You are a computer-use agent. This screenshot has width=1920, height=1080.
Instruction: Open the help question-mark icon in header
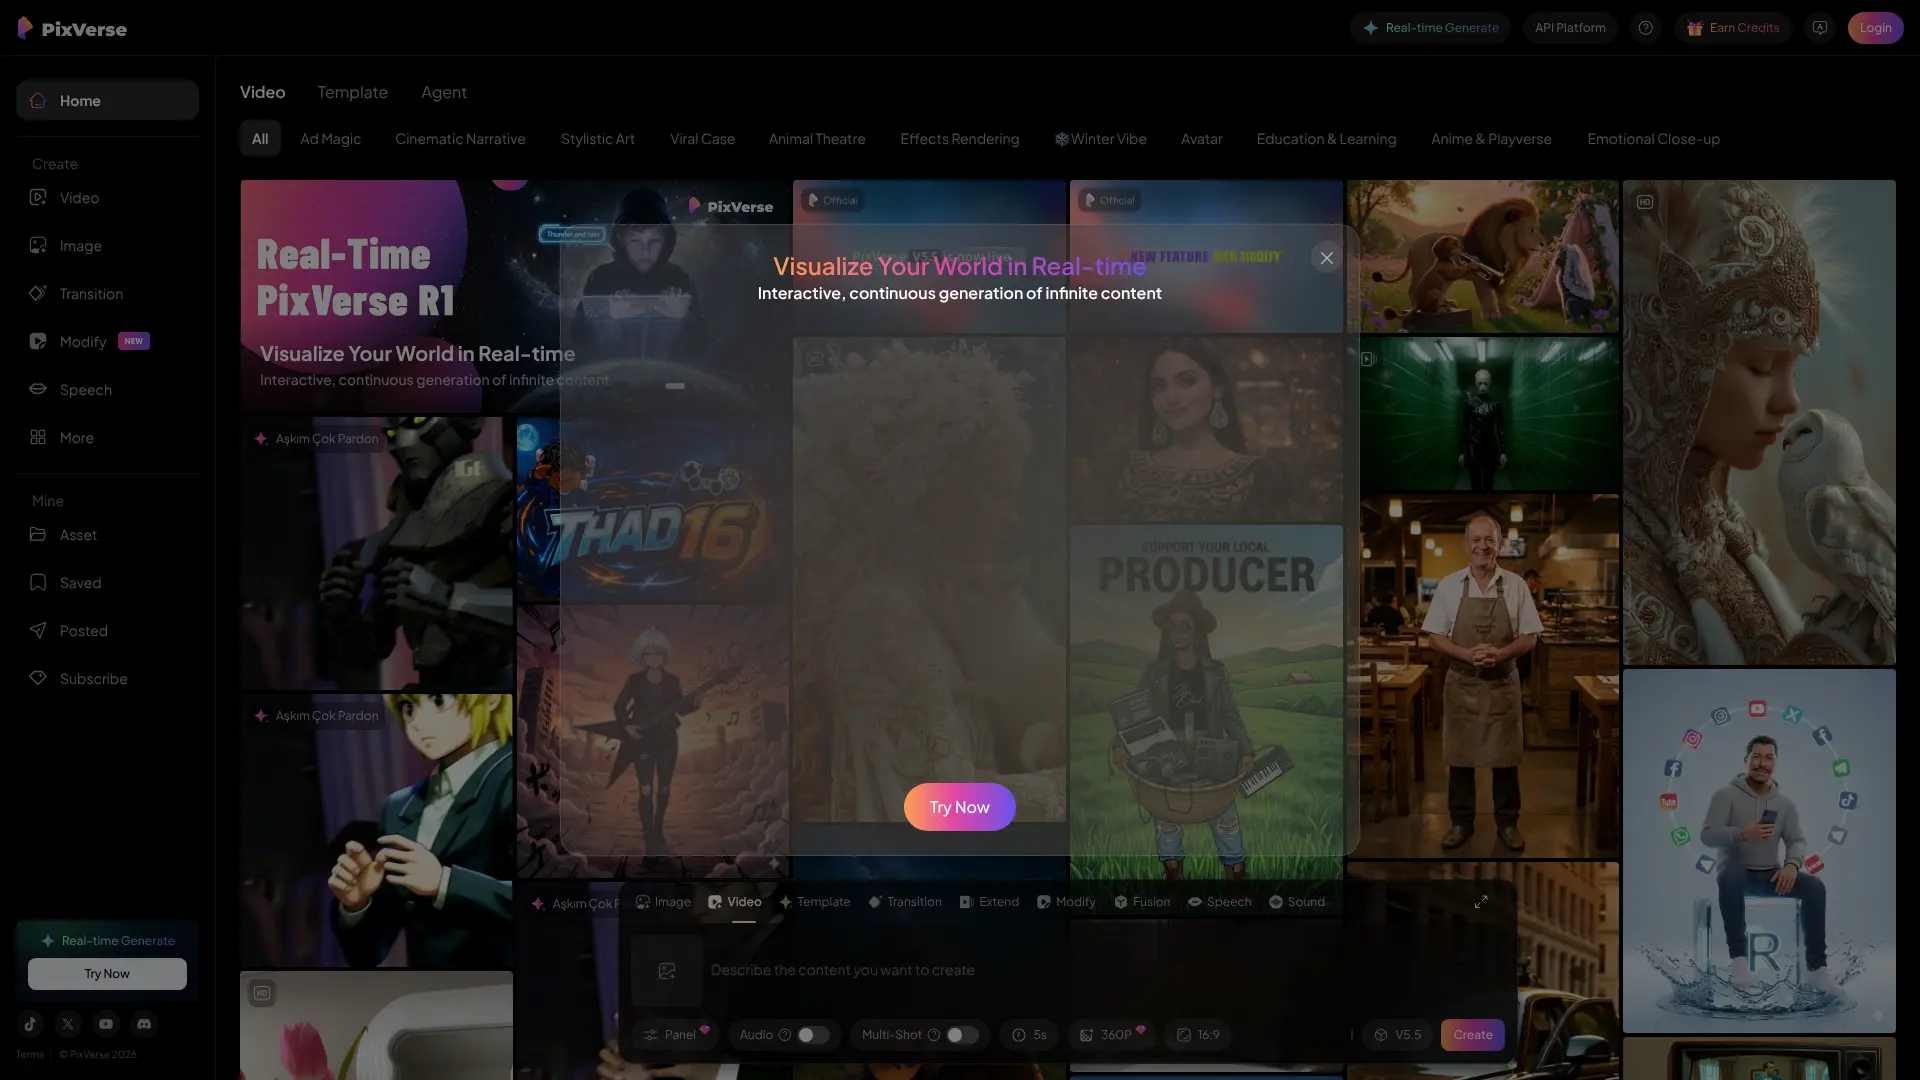pyautogui.click(x=1645, y=28)
